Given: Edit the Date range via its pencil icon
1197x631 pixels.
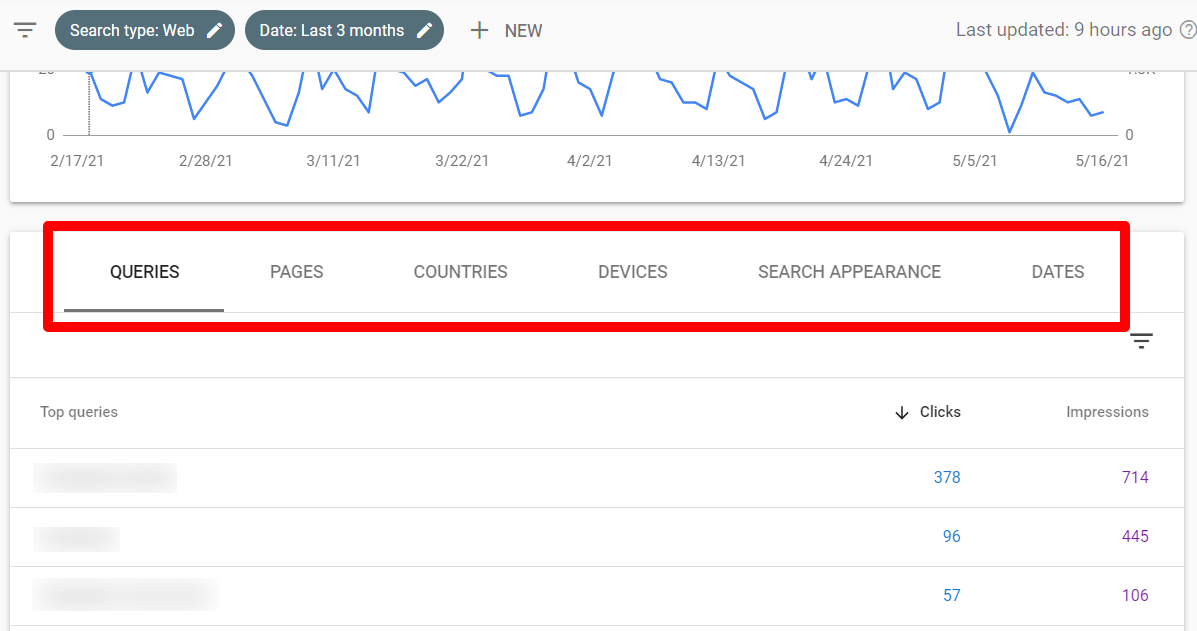Looking at the screenshot, I should click(x=422, y=29).
